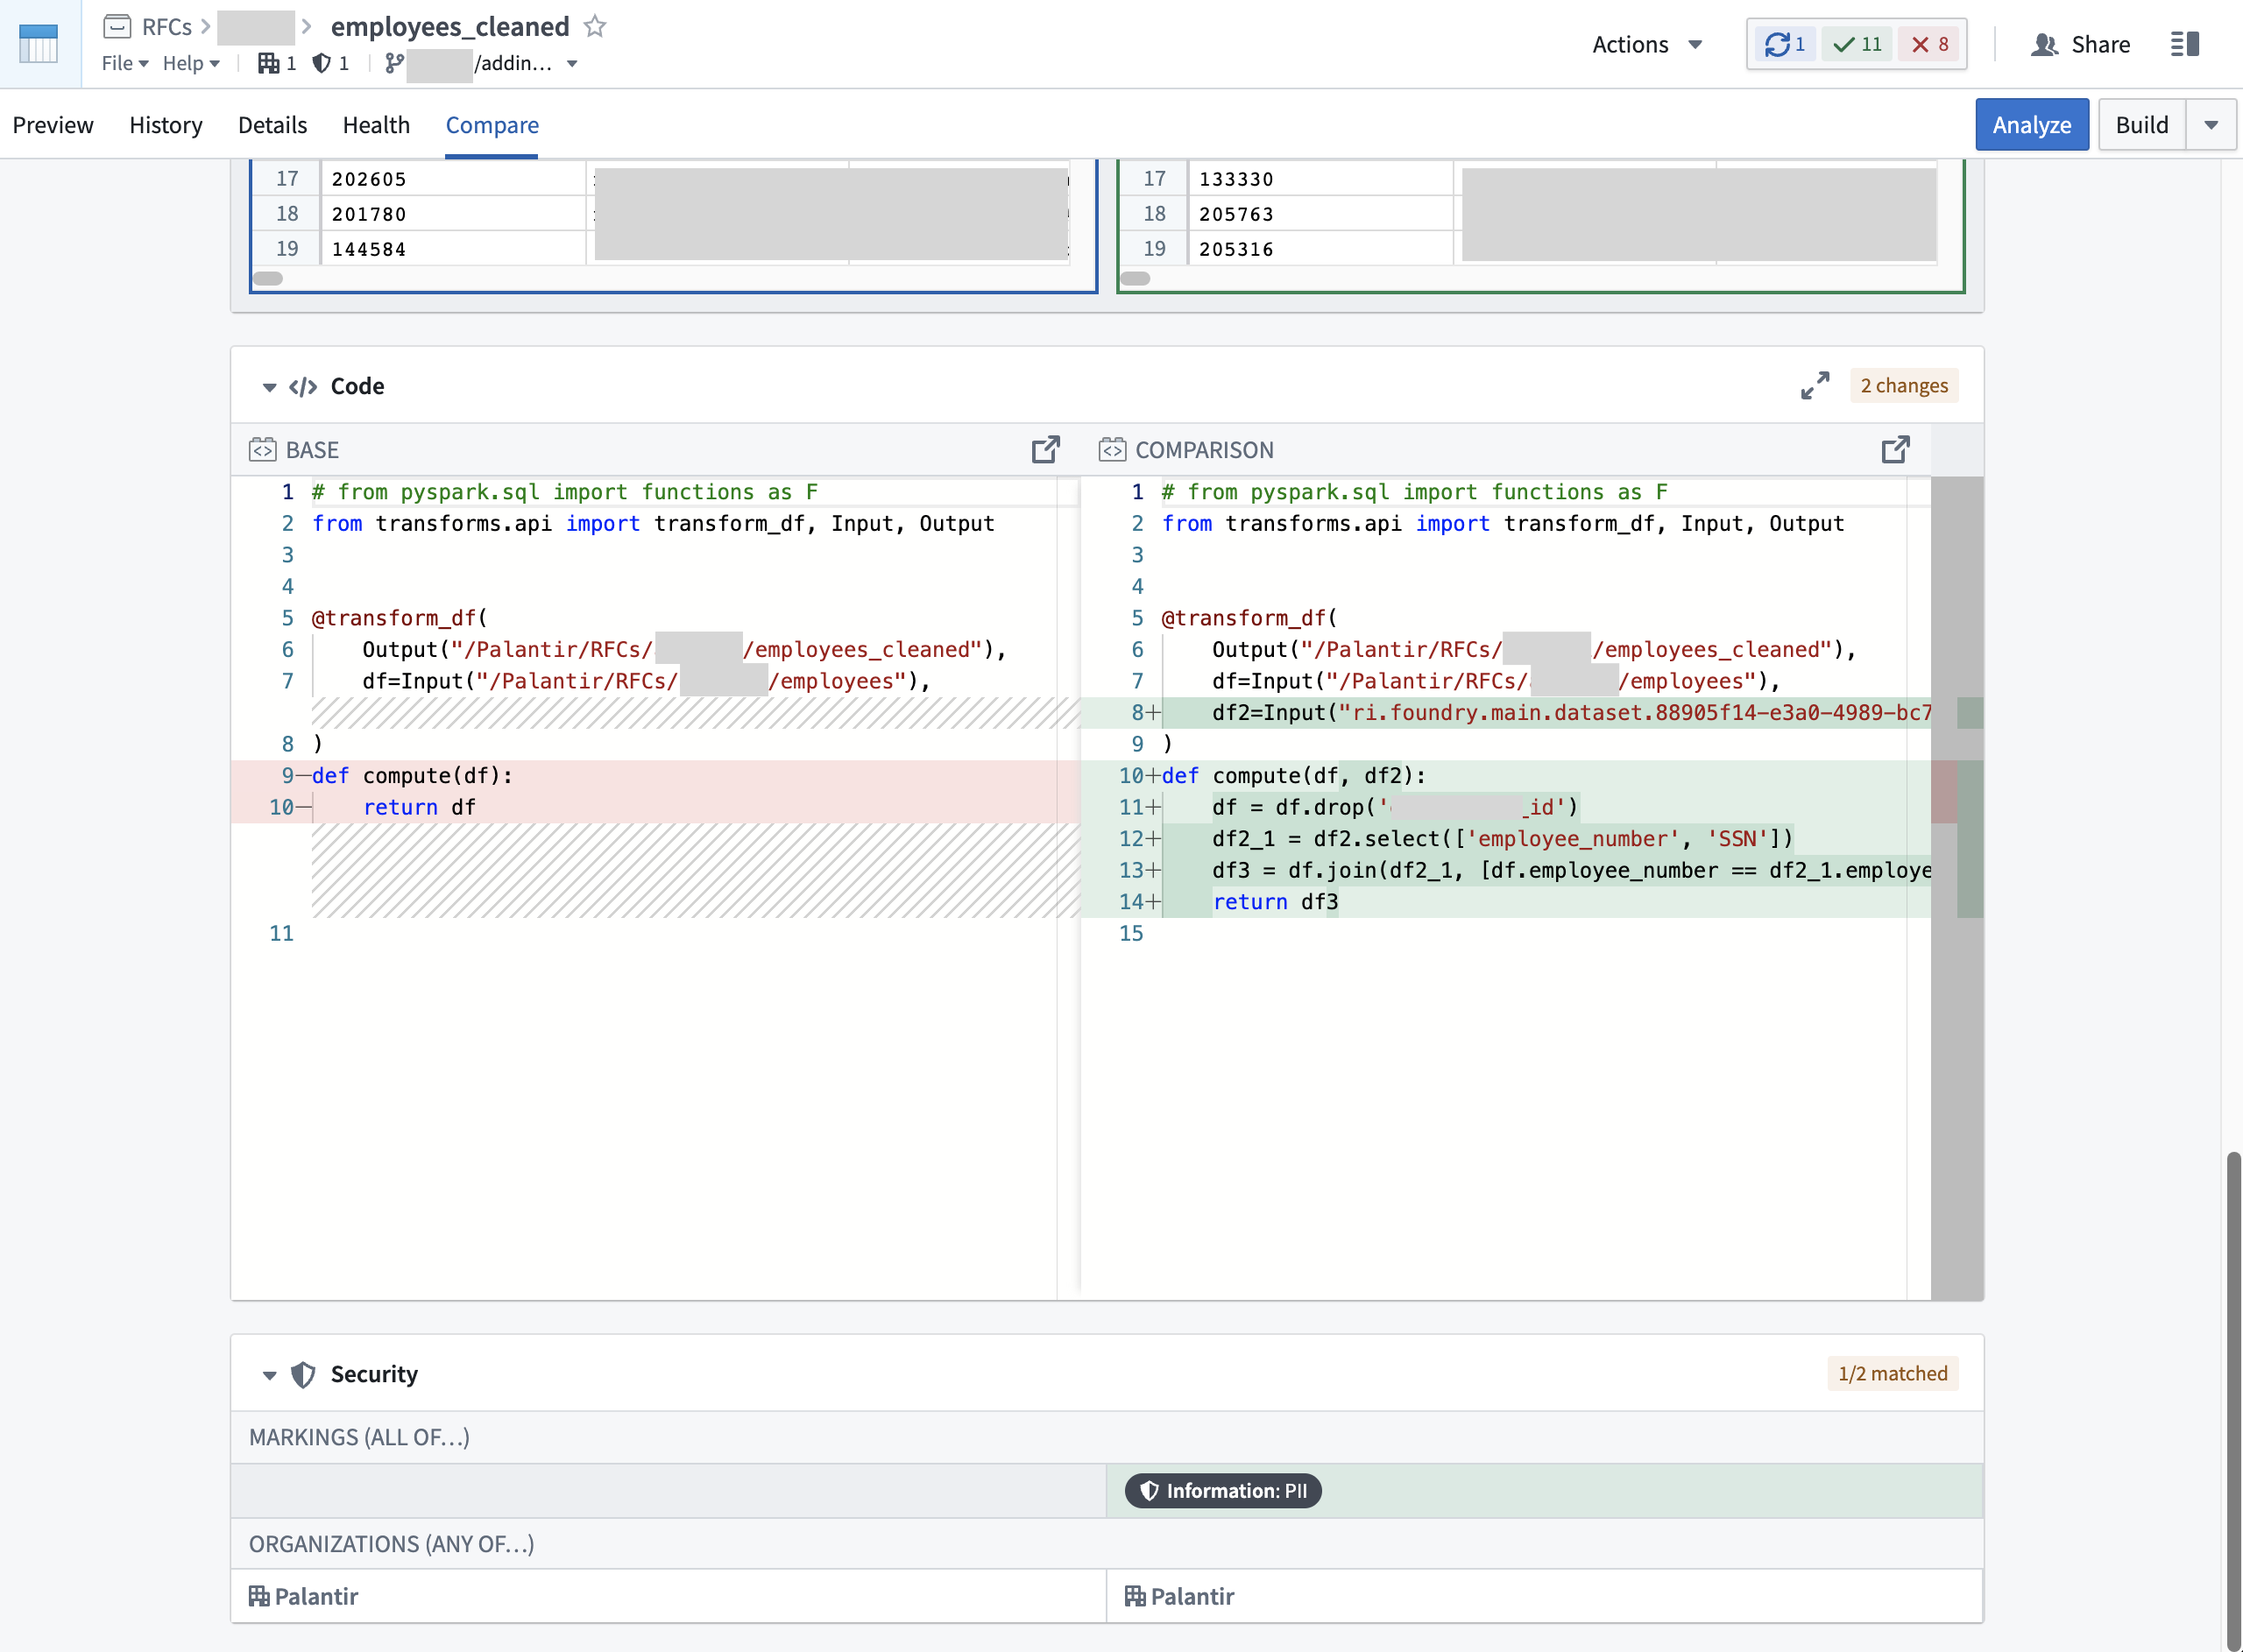Switch to the Health tab
2243x1652 pixels.
376,125
